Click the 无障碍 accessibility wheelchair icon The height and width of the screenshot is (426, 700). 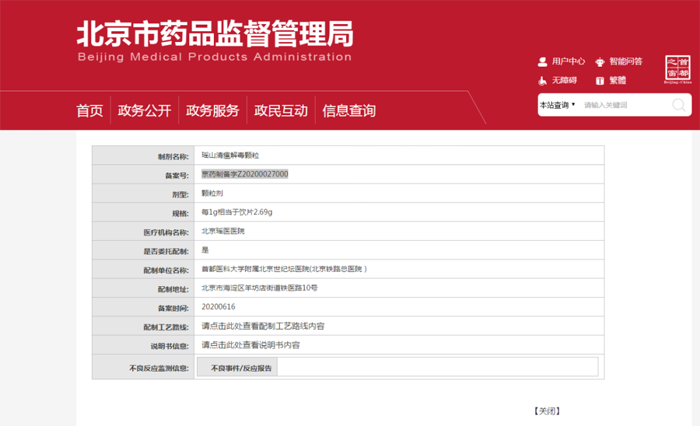[x=542, y=80]
